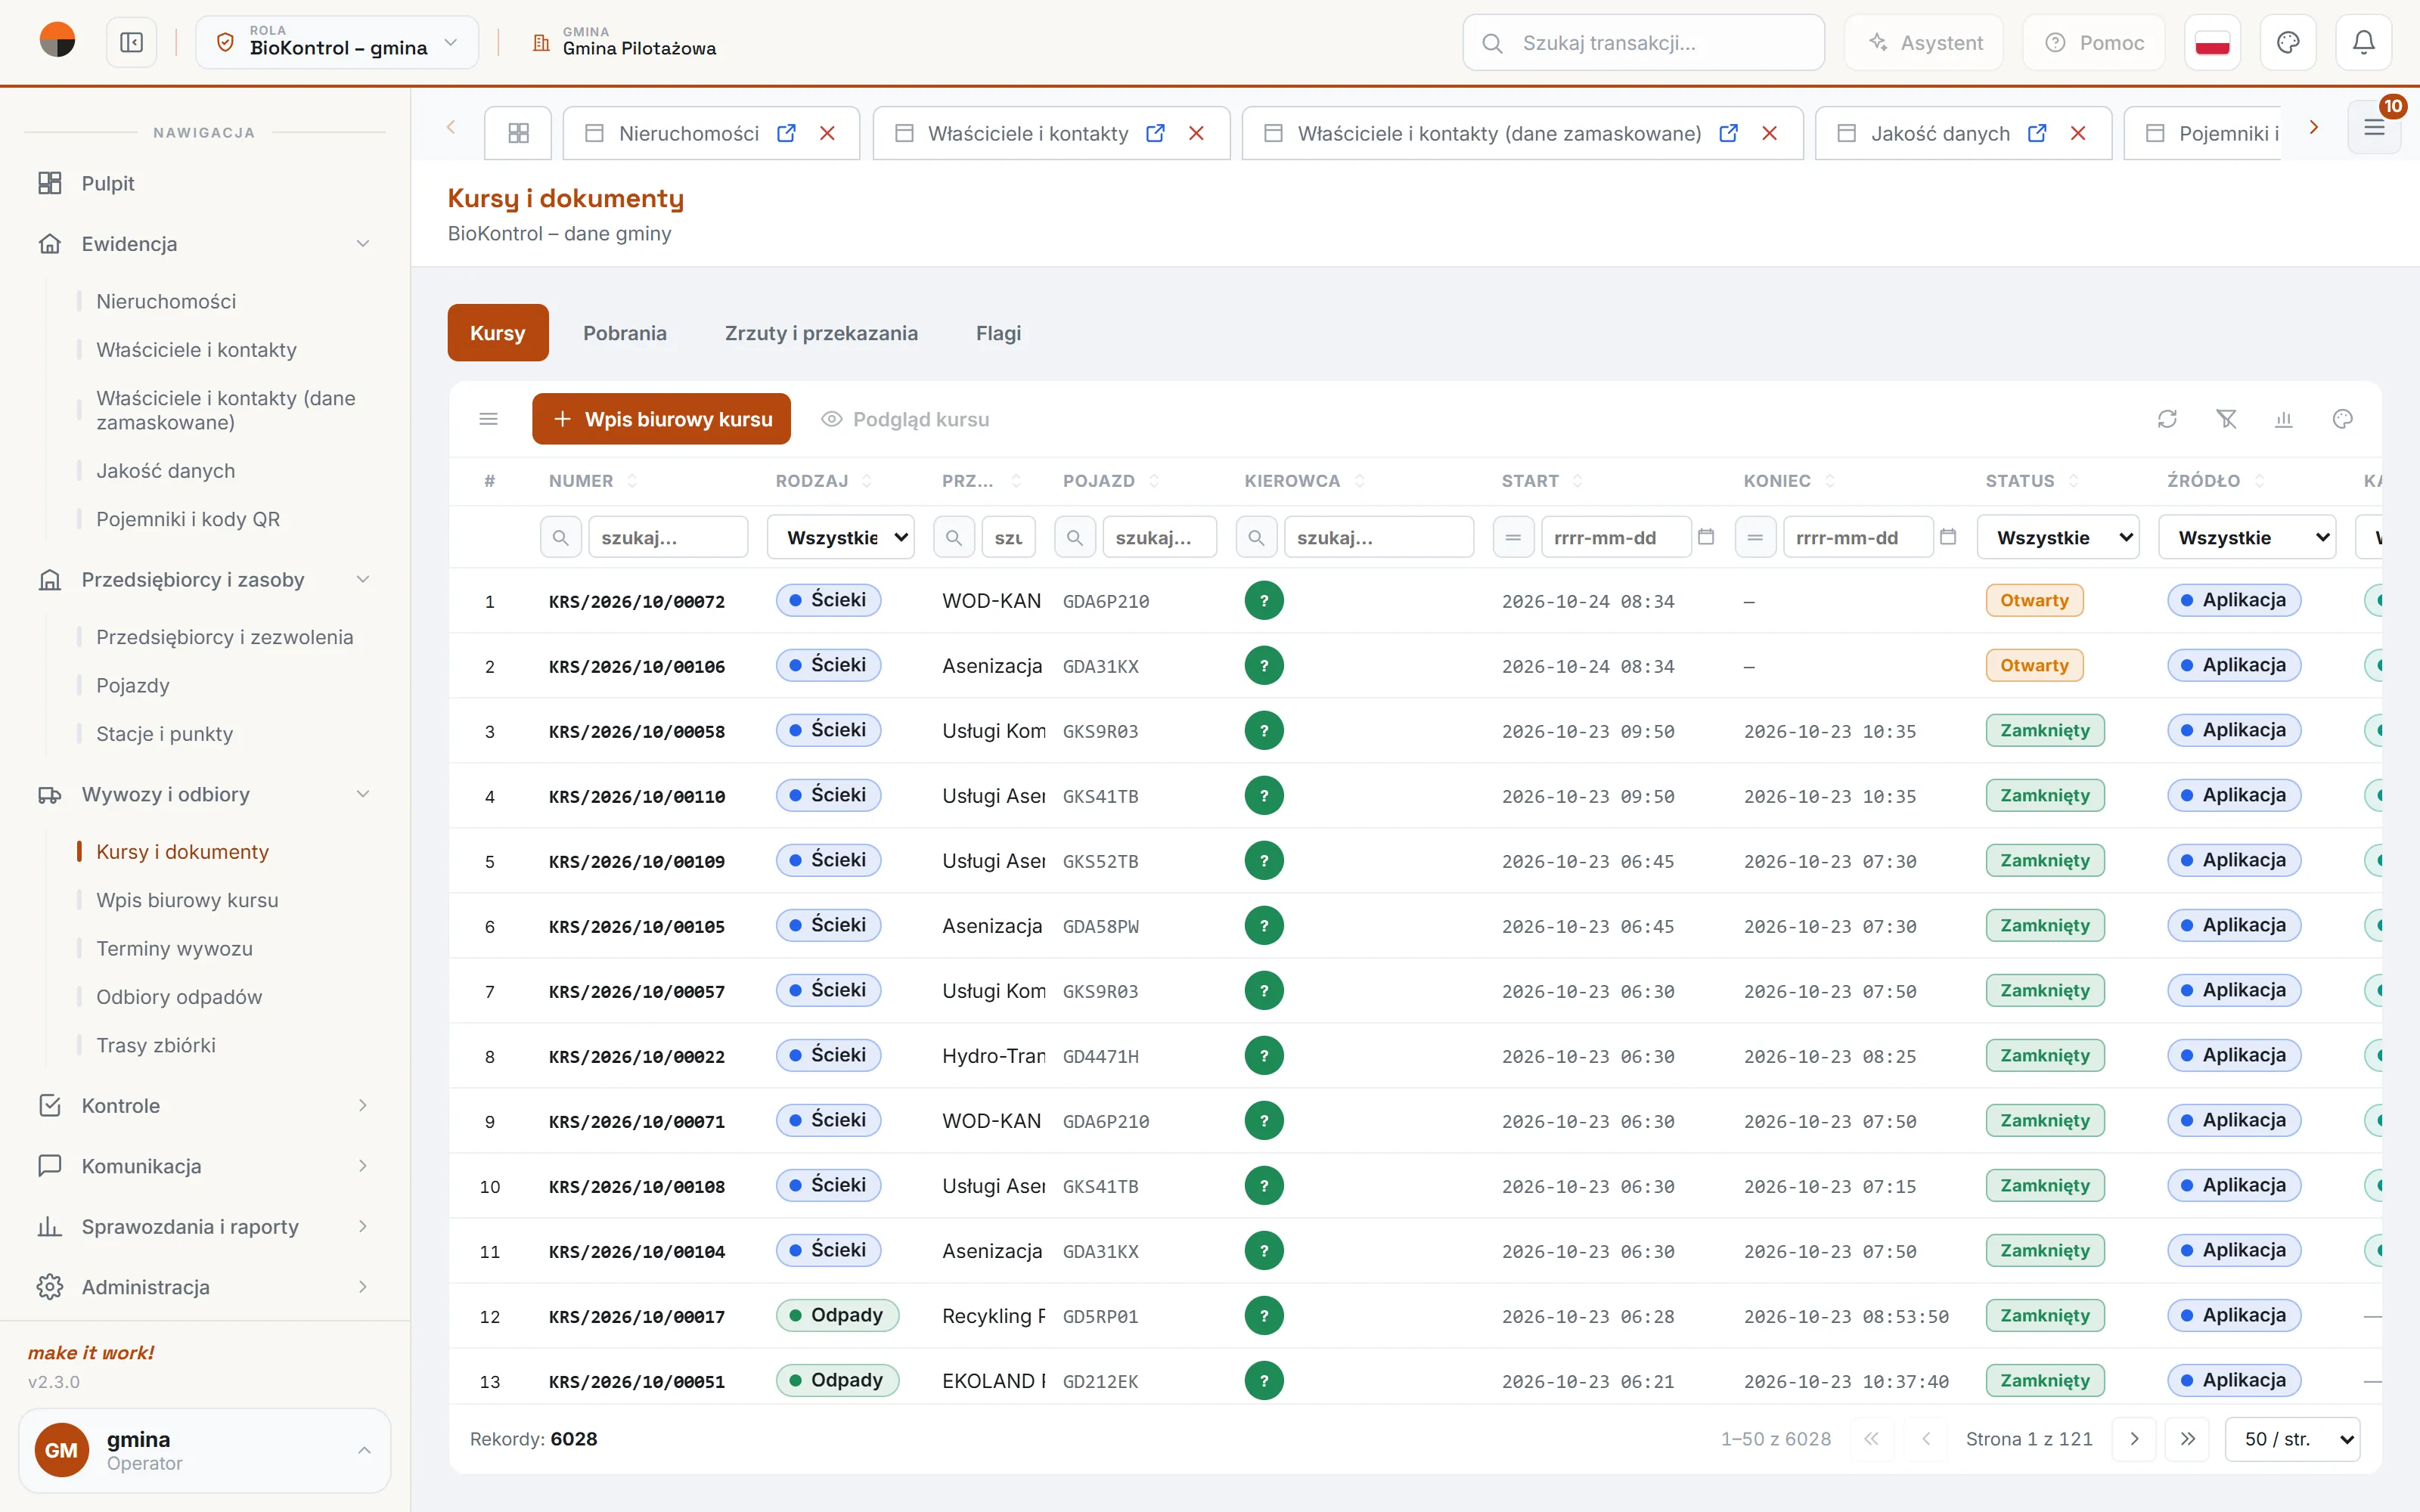Expand the gmina Operator user menu
2420x1512 pixels.
tap(204, 1450)
